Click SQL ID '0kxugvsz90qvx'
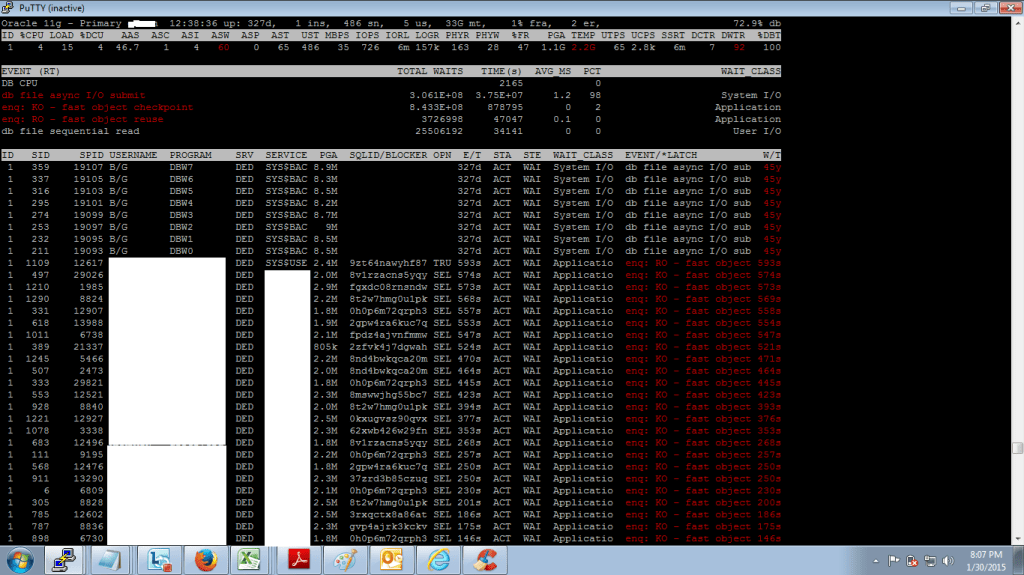 click(x=388, y=419)
